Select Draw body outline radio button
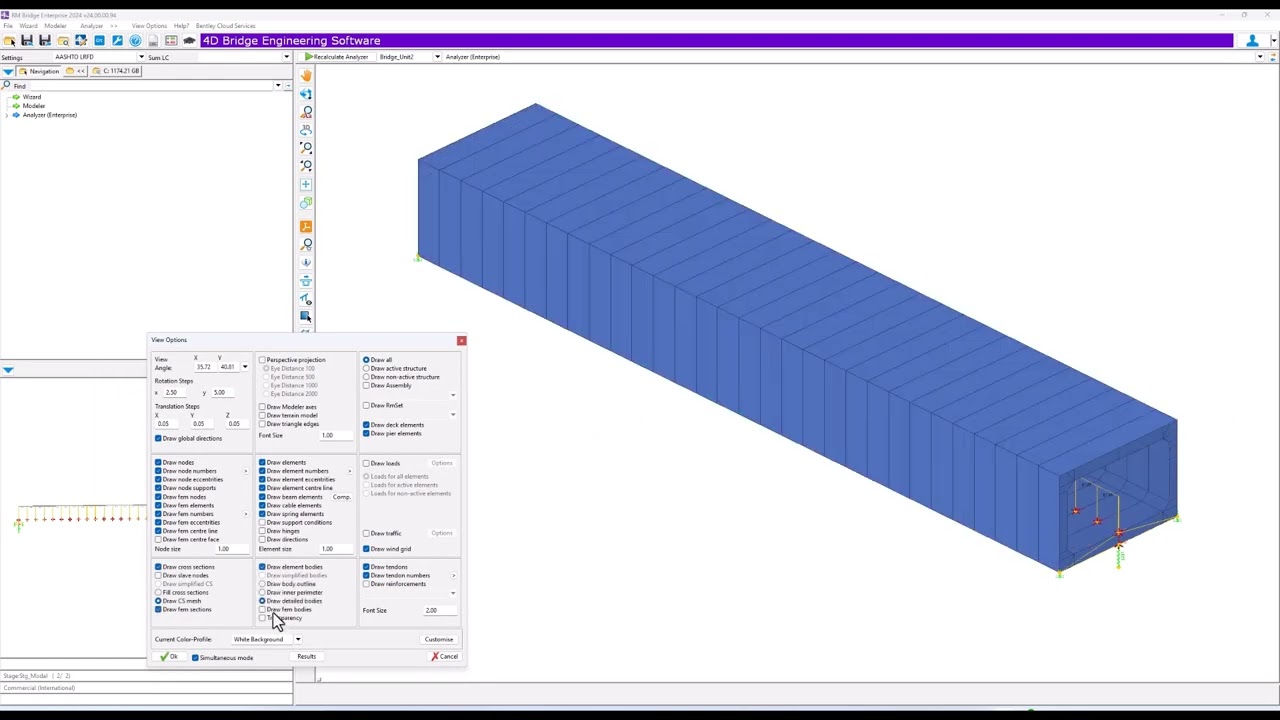Viewport: 1280px width, 720px height. 262,584
